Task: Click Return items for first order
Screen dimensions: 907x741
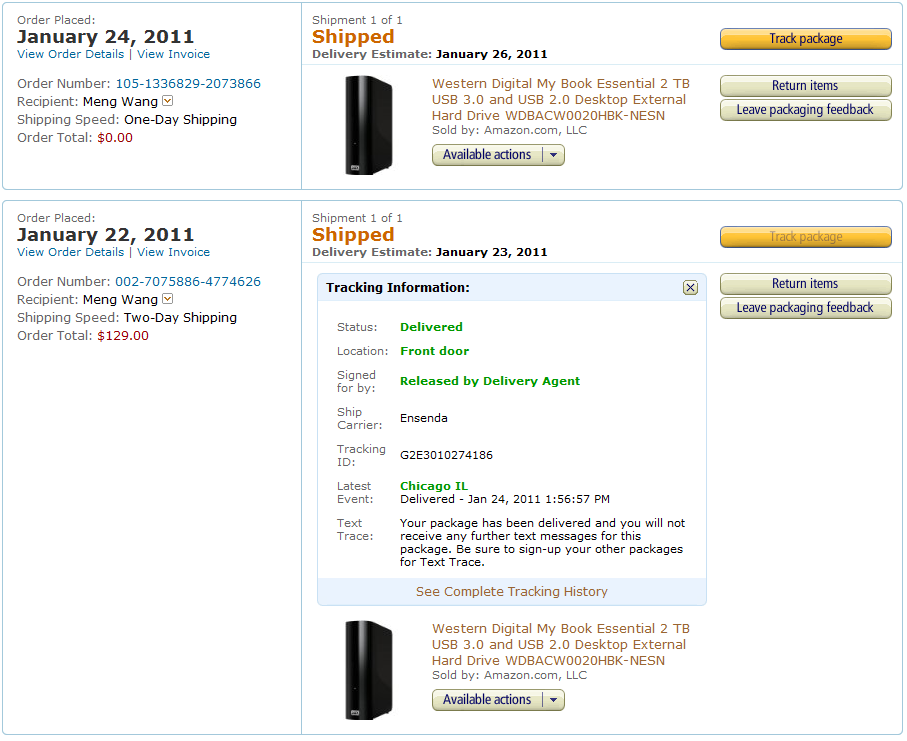Action: [x=805, y=86]
